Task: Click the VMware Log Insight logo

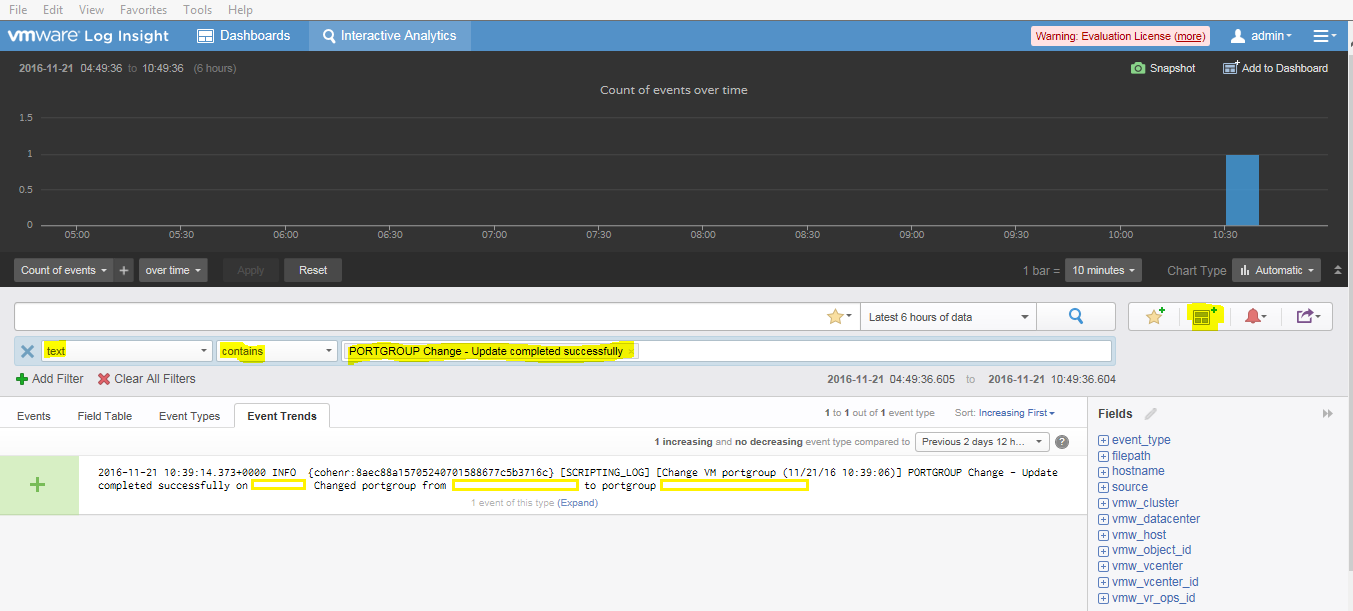Action: click(x=89, y=36)
